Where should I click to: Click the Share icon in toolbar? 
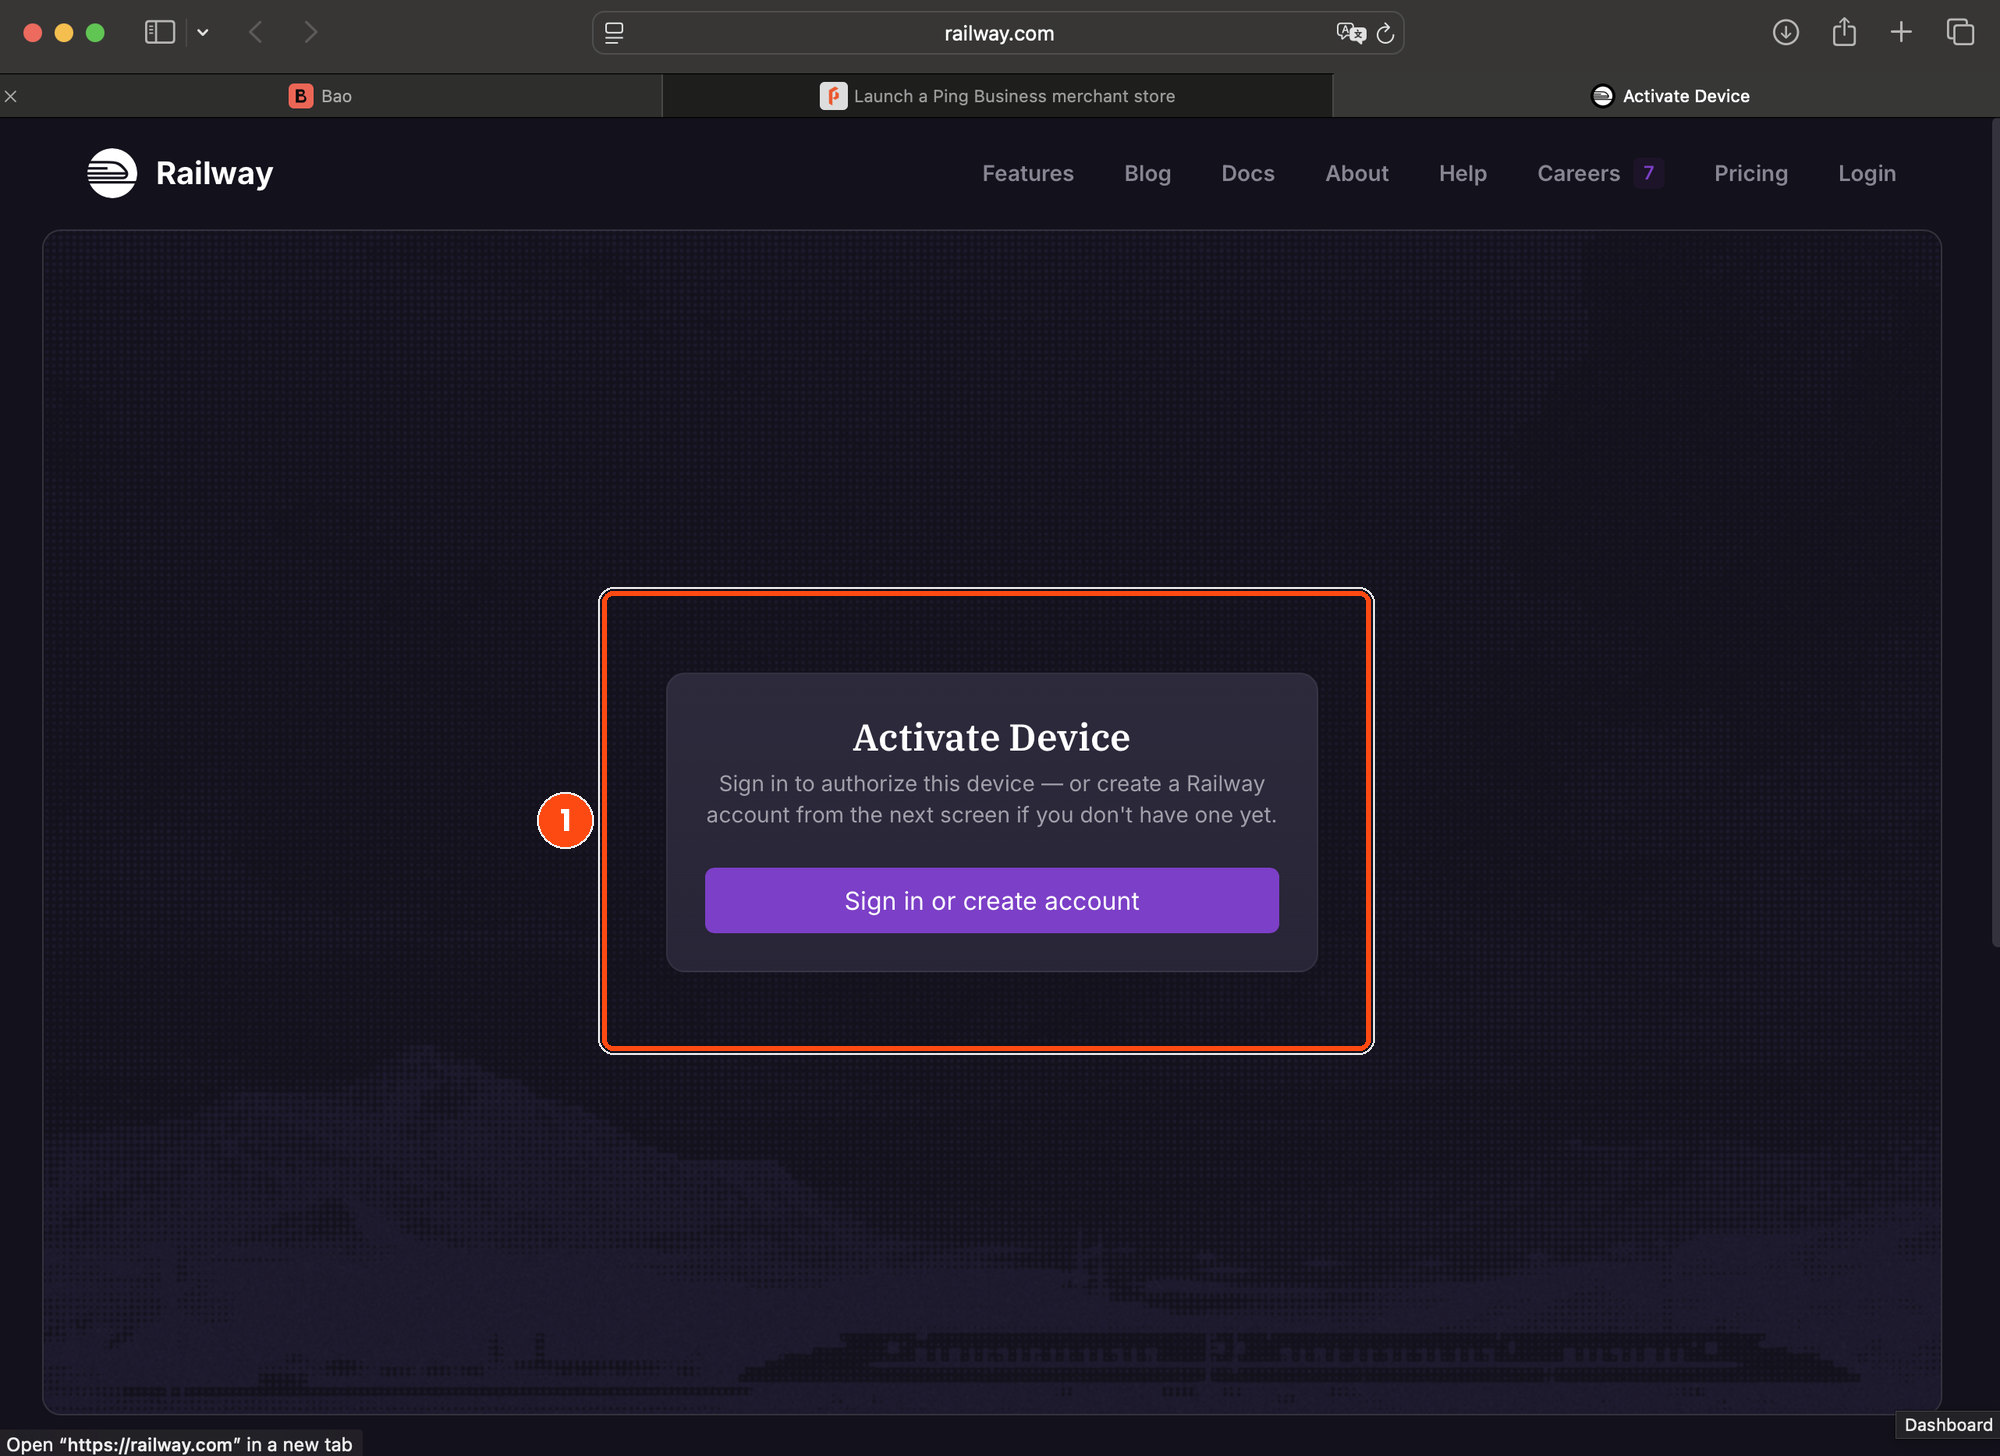1844,32
